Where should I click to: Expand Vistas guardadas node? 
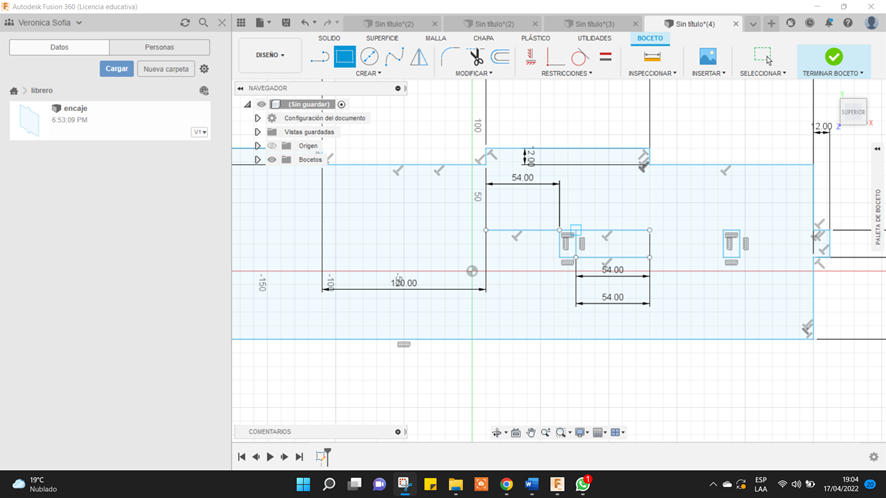(258, 132)
